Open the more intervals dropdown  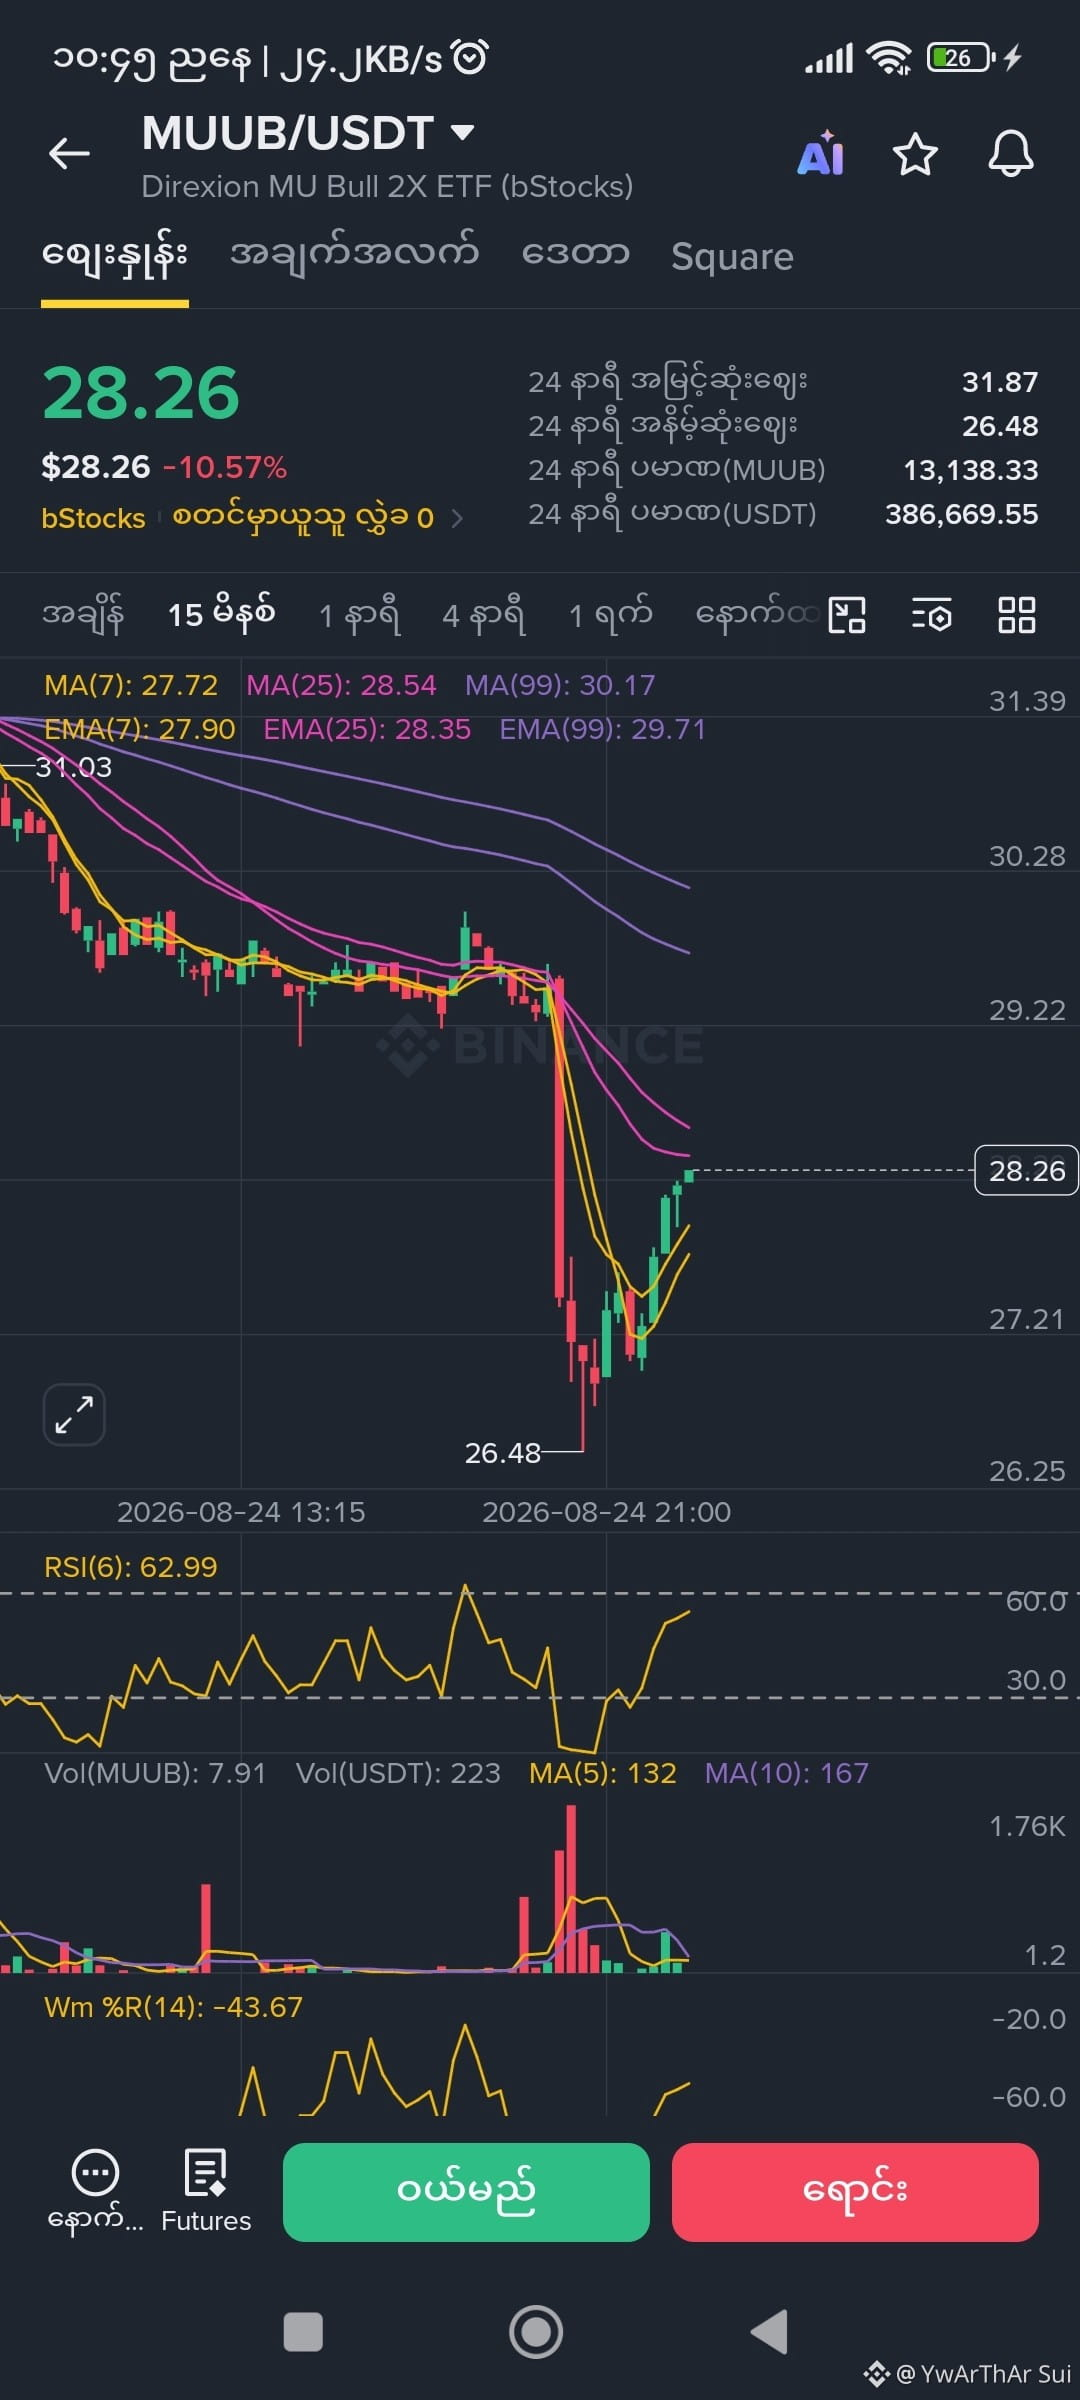pyautogui.click(x=756, y=614)
